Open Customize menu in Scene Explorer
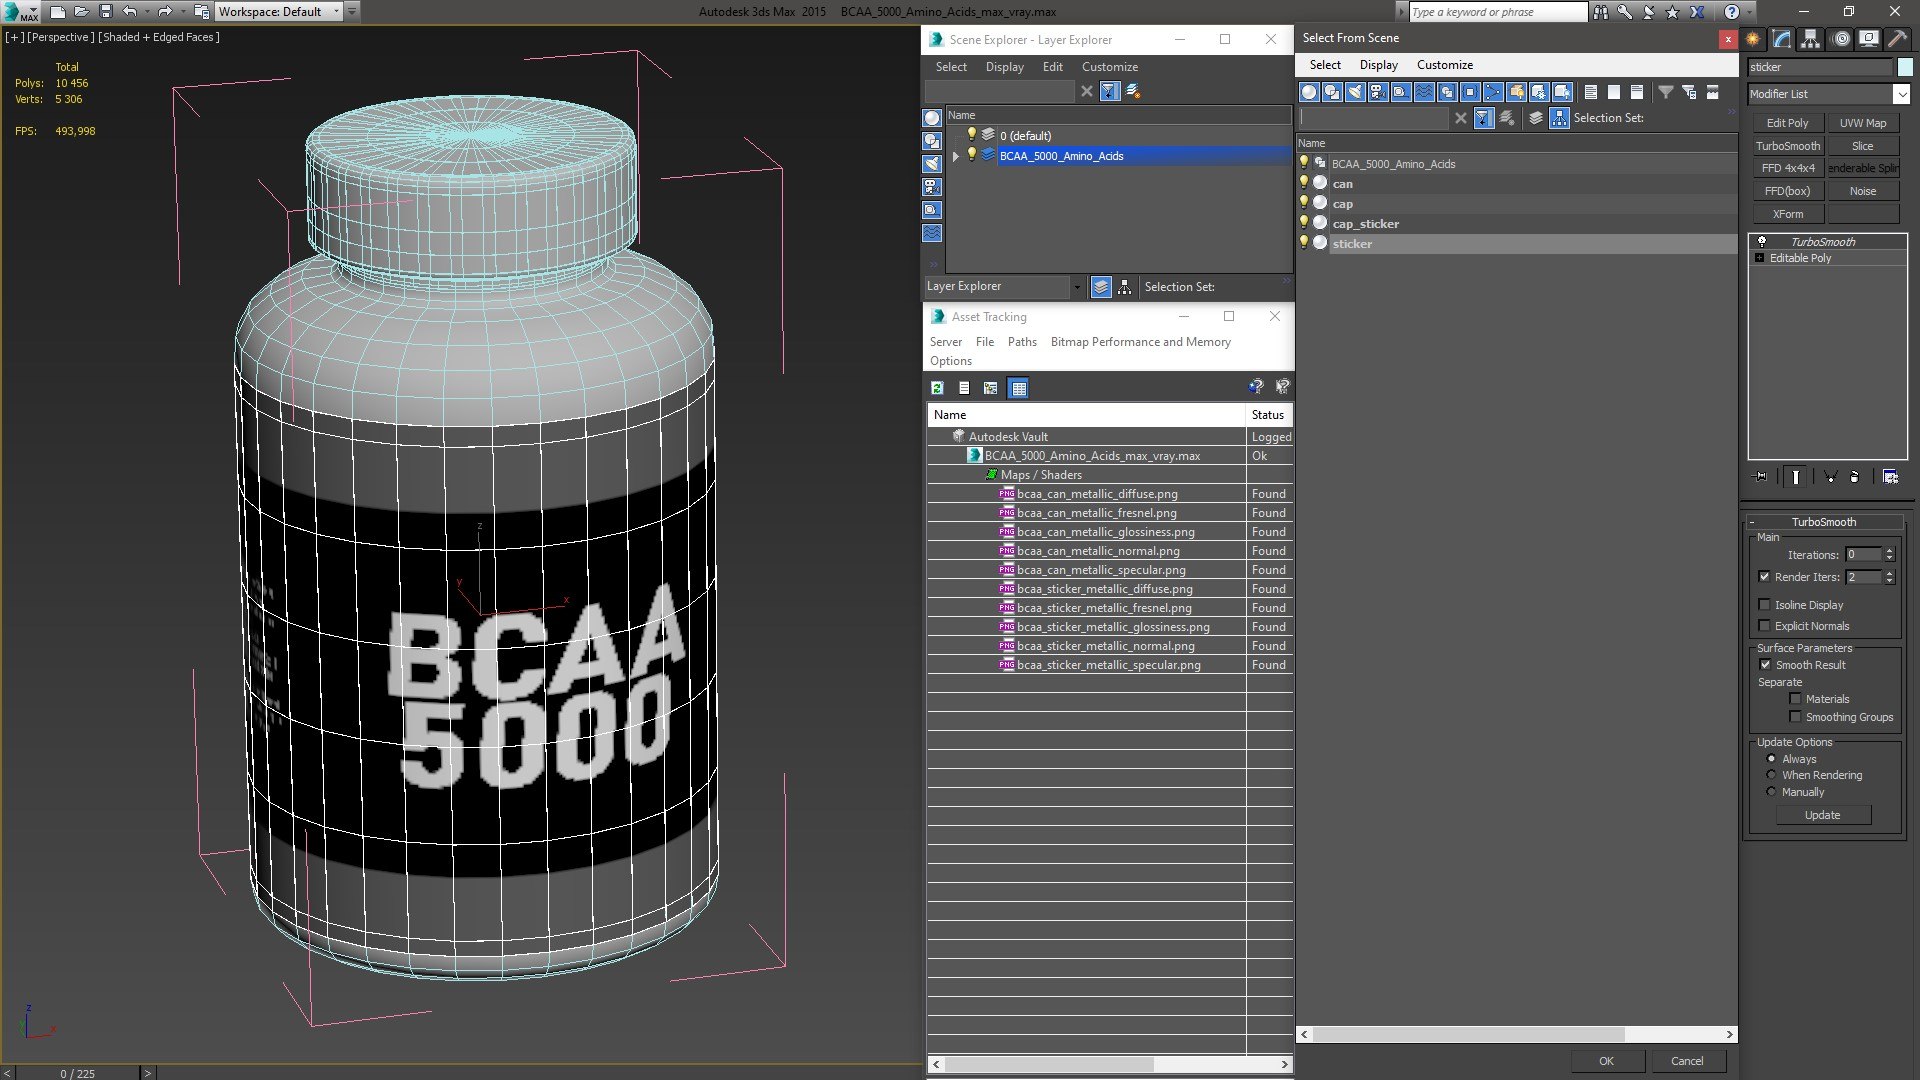 [x=1109, y=67]
